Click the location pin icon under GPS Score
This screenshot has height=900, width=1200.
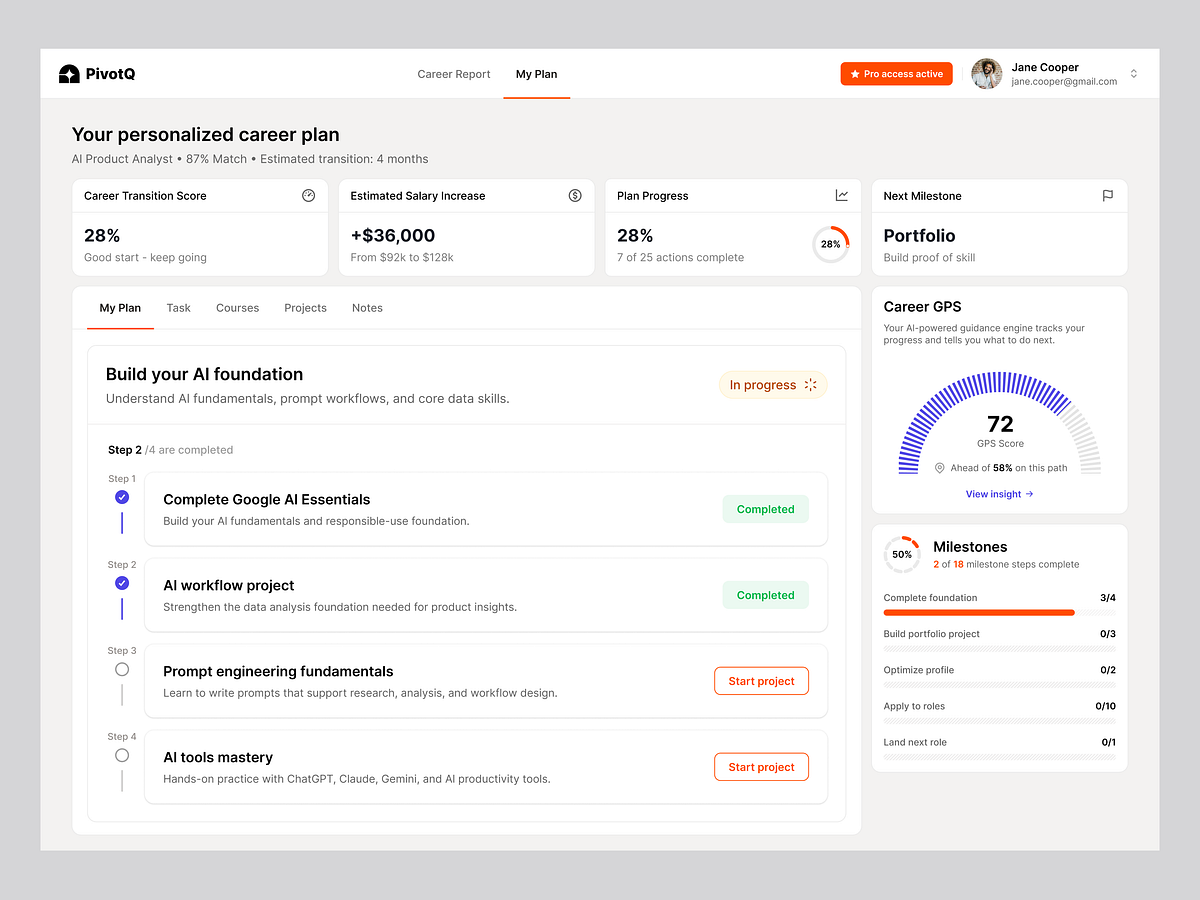coord(939,468)
